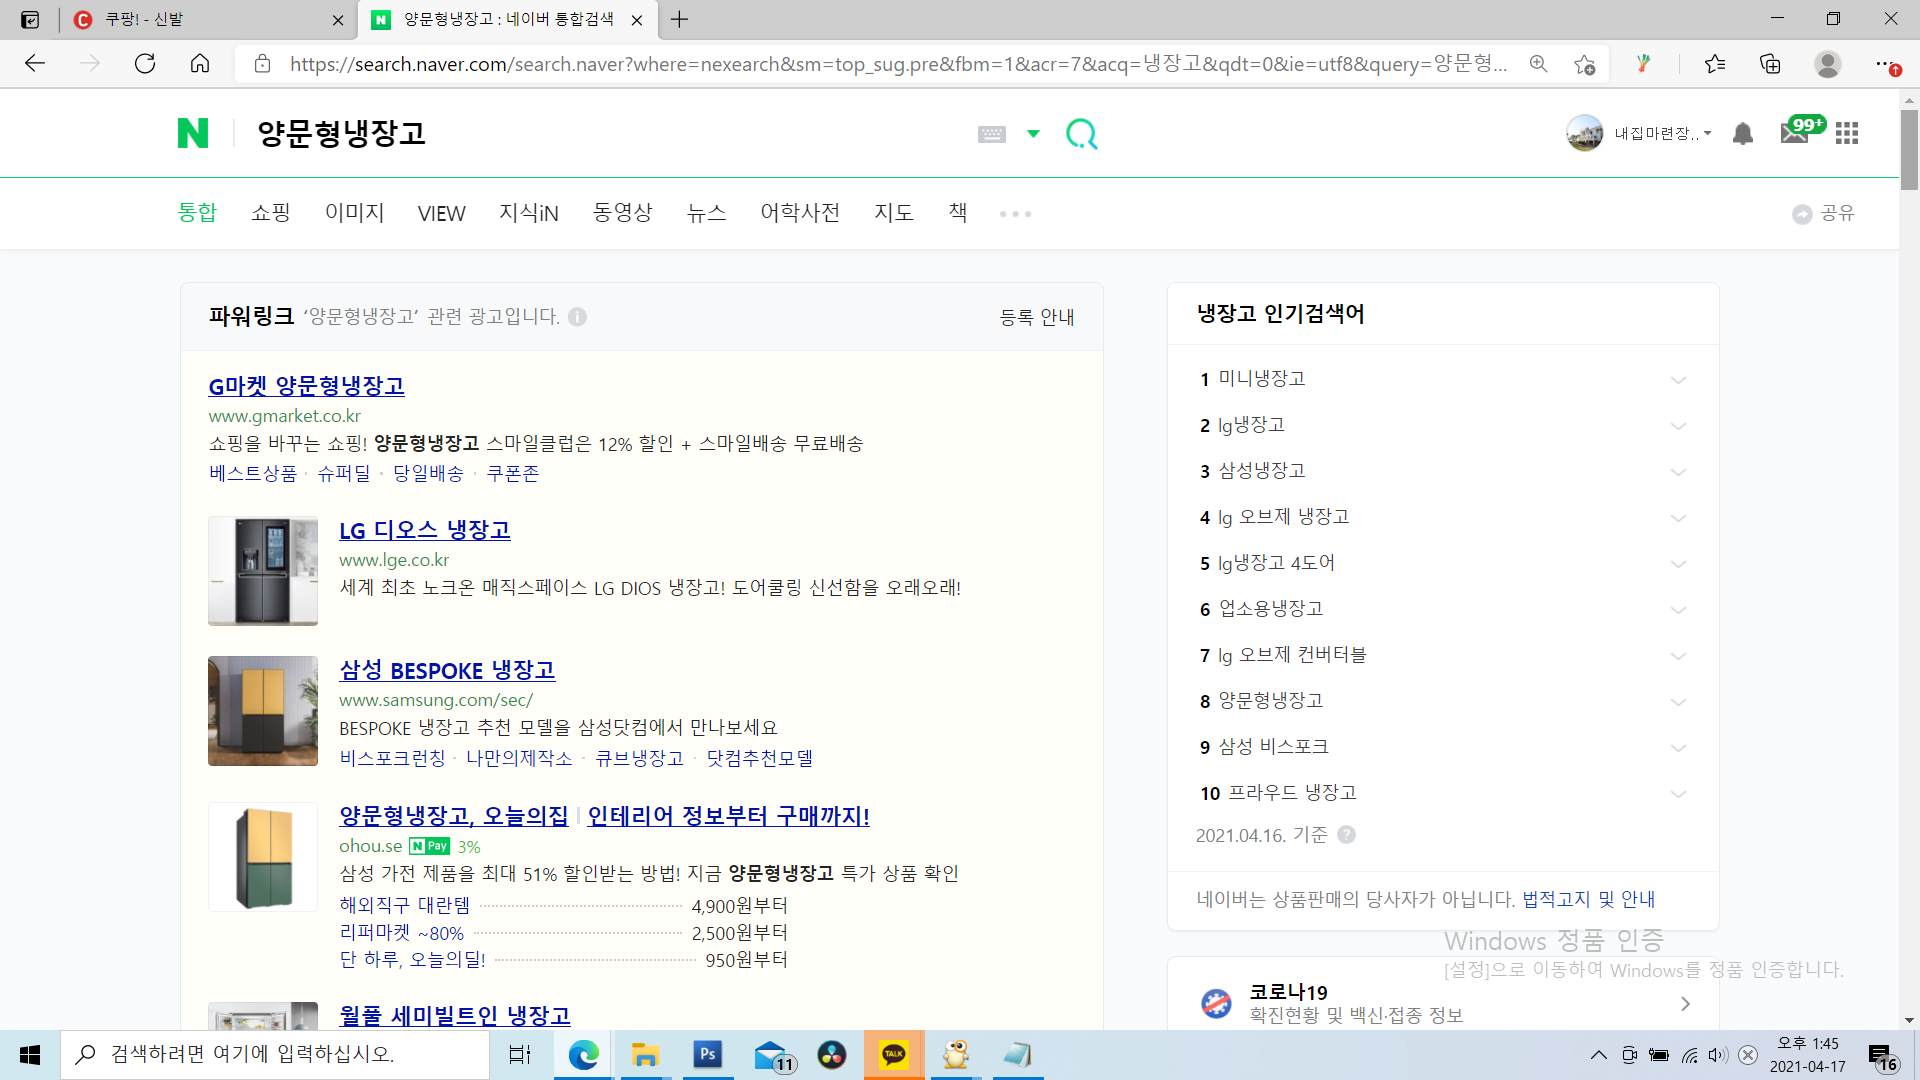The image size is (1920, 1080).
Task: Select the 동영상 search tab
Action: 622,213
